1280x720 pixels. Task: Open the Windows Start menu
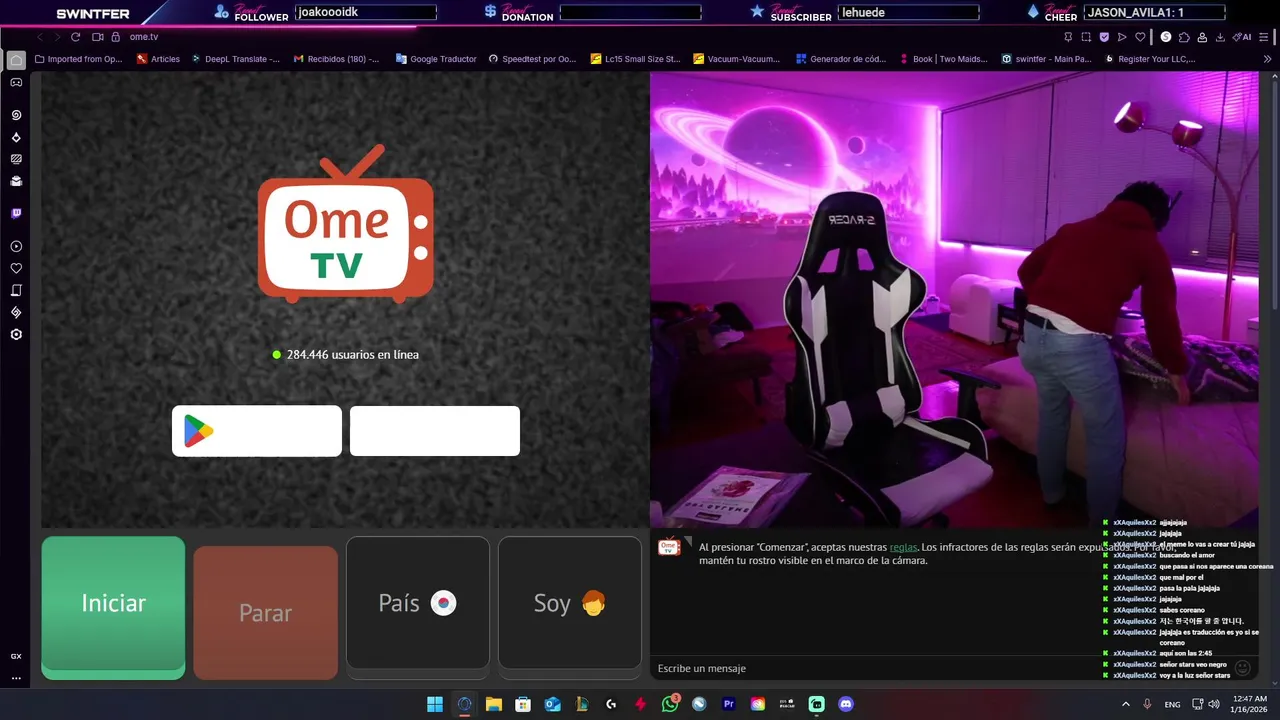pyautogui.click(x=435, y=704)
